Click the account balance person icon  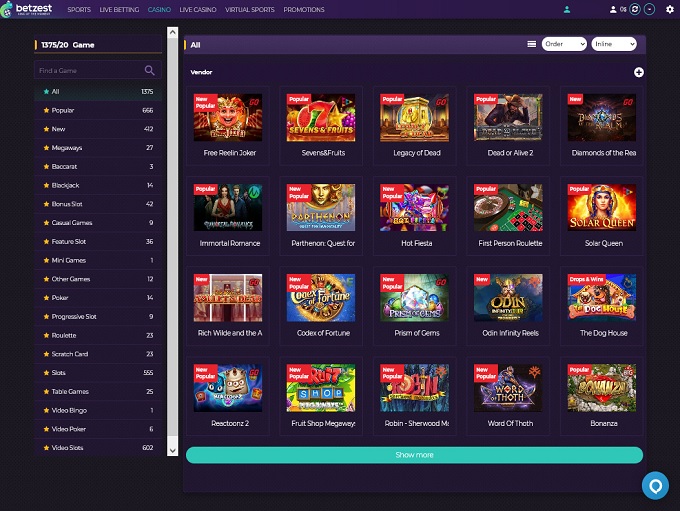613,10
